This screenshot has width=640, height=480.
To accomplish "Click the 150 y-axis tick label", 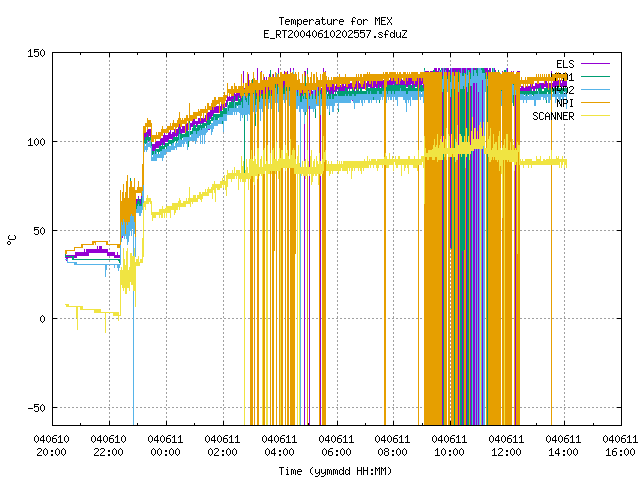I will [36, 53].
